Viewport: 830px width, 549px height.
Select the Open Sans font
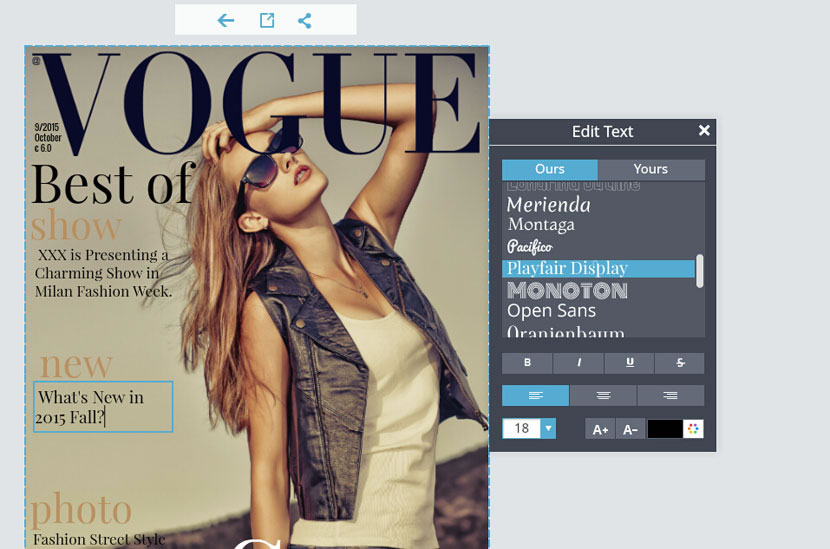552,311
